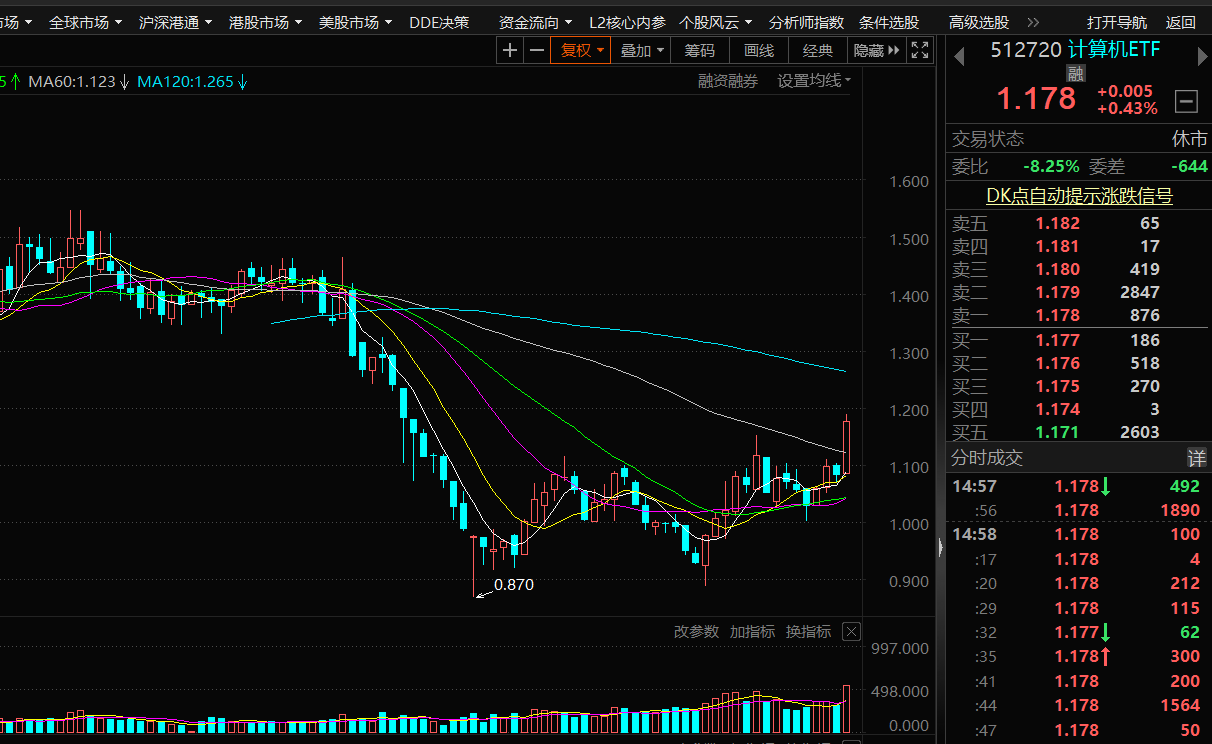Image resolution: width=1212 pixels, height=744 pixels.
Task: Select 买五 row at 1.171
Action: (x=1079, y=432)
